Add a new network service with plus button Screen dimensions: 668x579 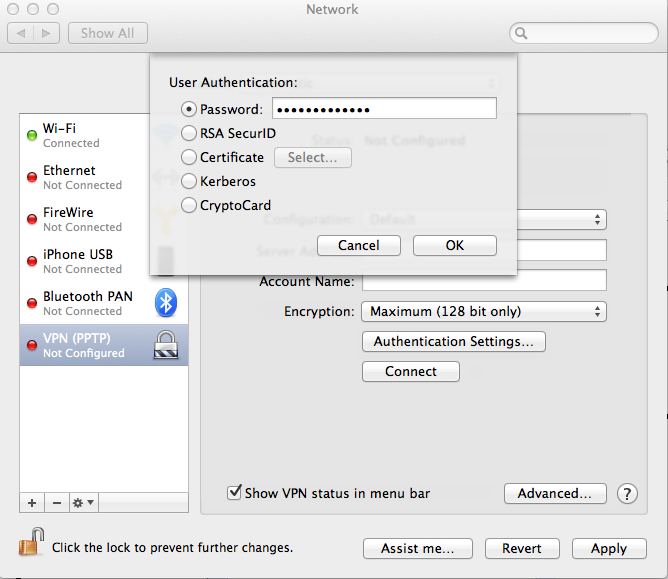click(32, 503)
